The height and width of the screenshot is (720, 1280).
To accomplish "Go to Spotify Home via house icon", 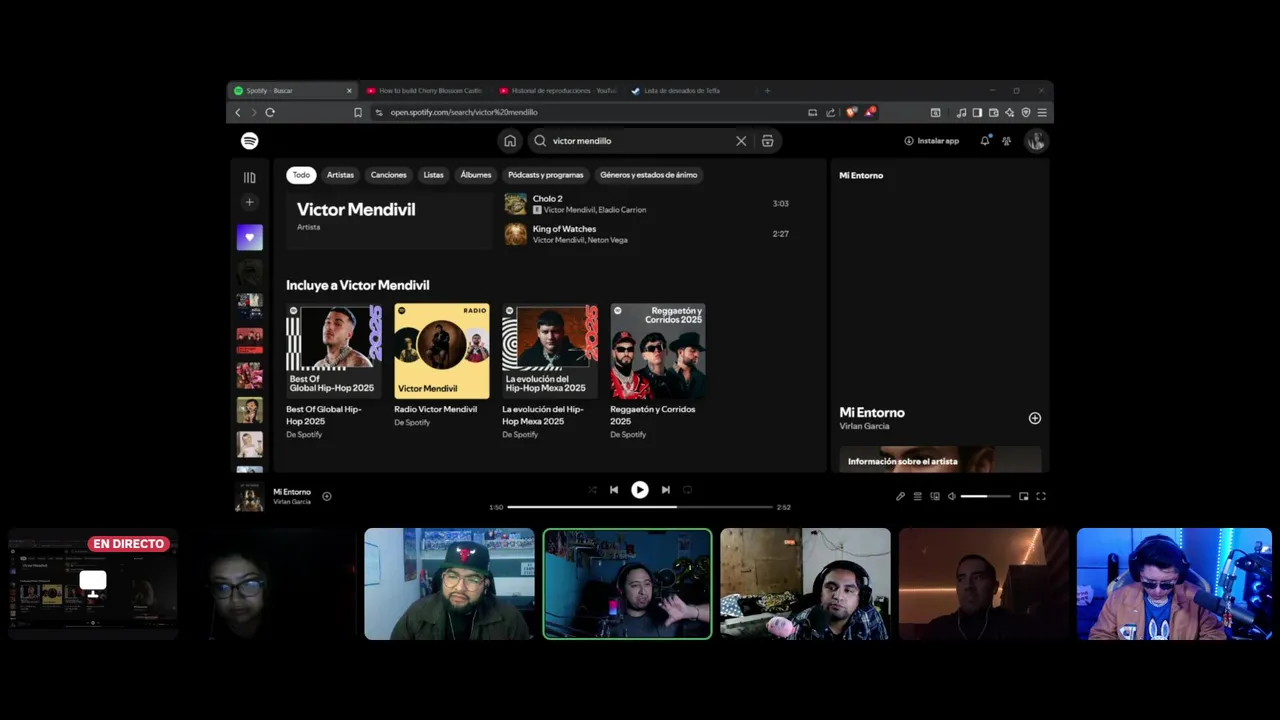I will (510, 141).
